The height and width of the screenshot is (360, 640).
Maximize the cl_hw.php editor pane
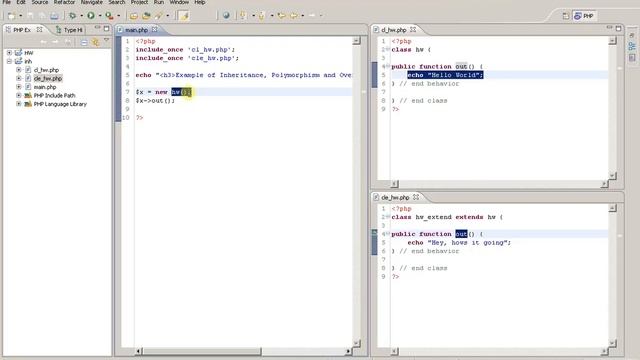click(x=618, y=29)
